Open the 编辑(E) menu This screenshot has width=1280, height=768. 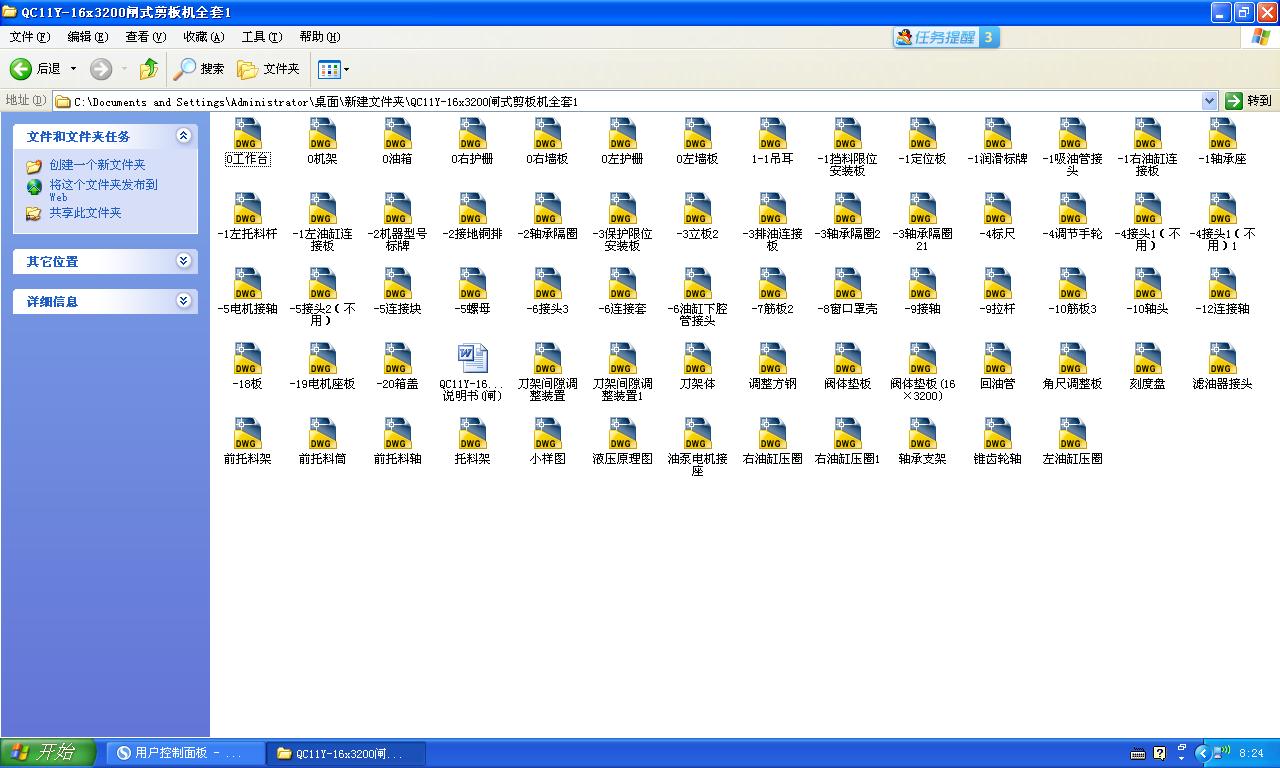click(x=87, y=37)
